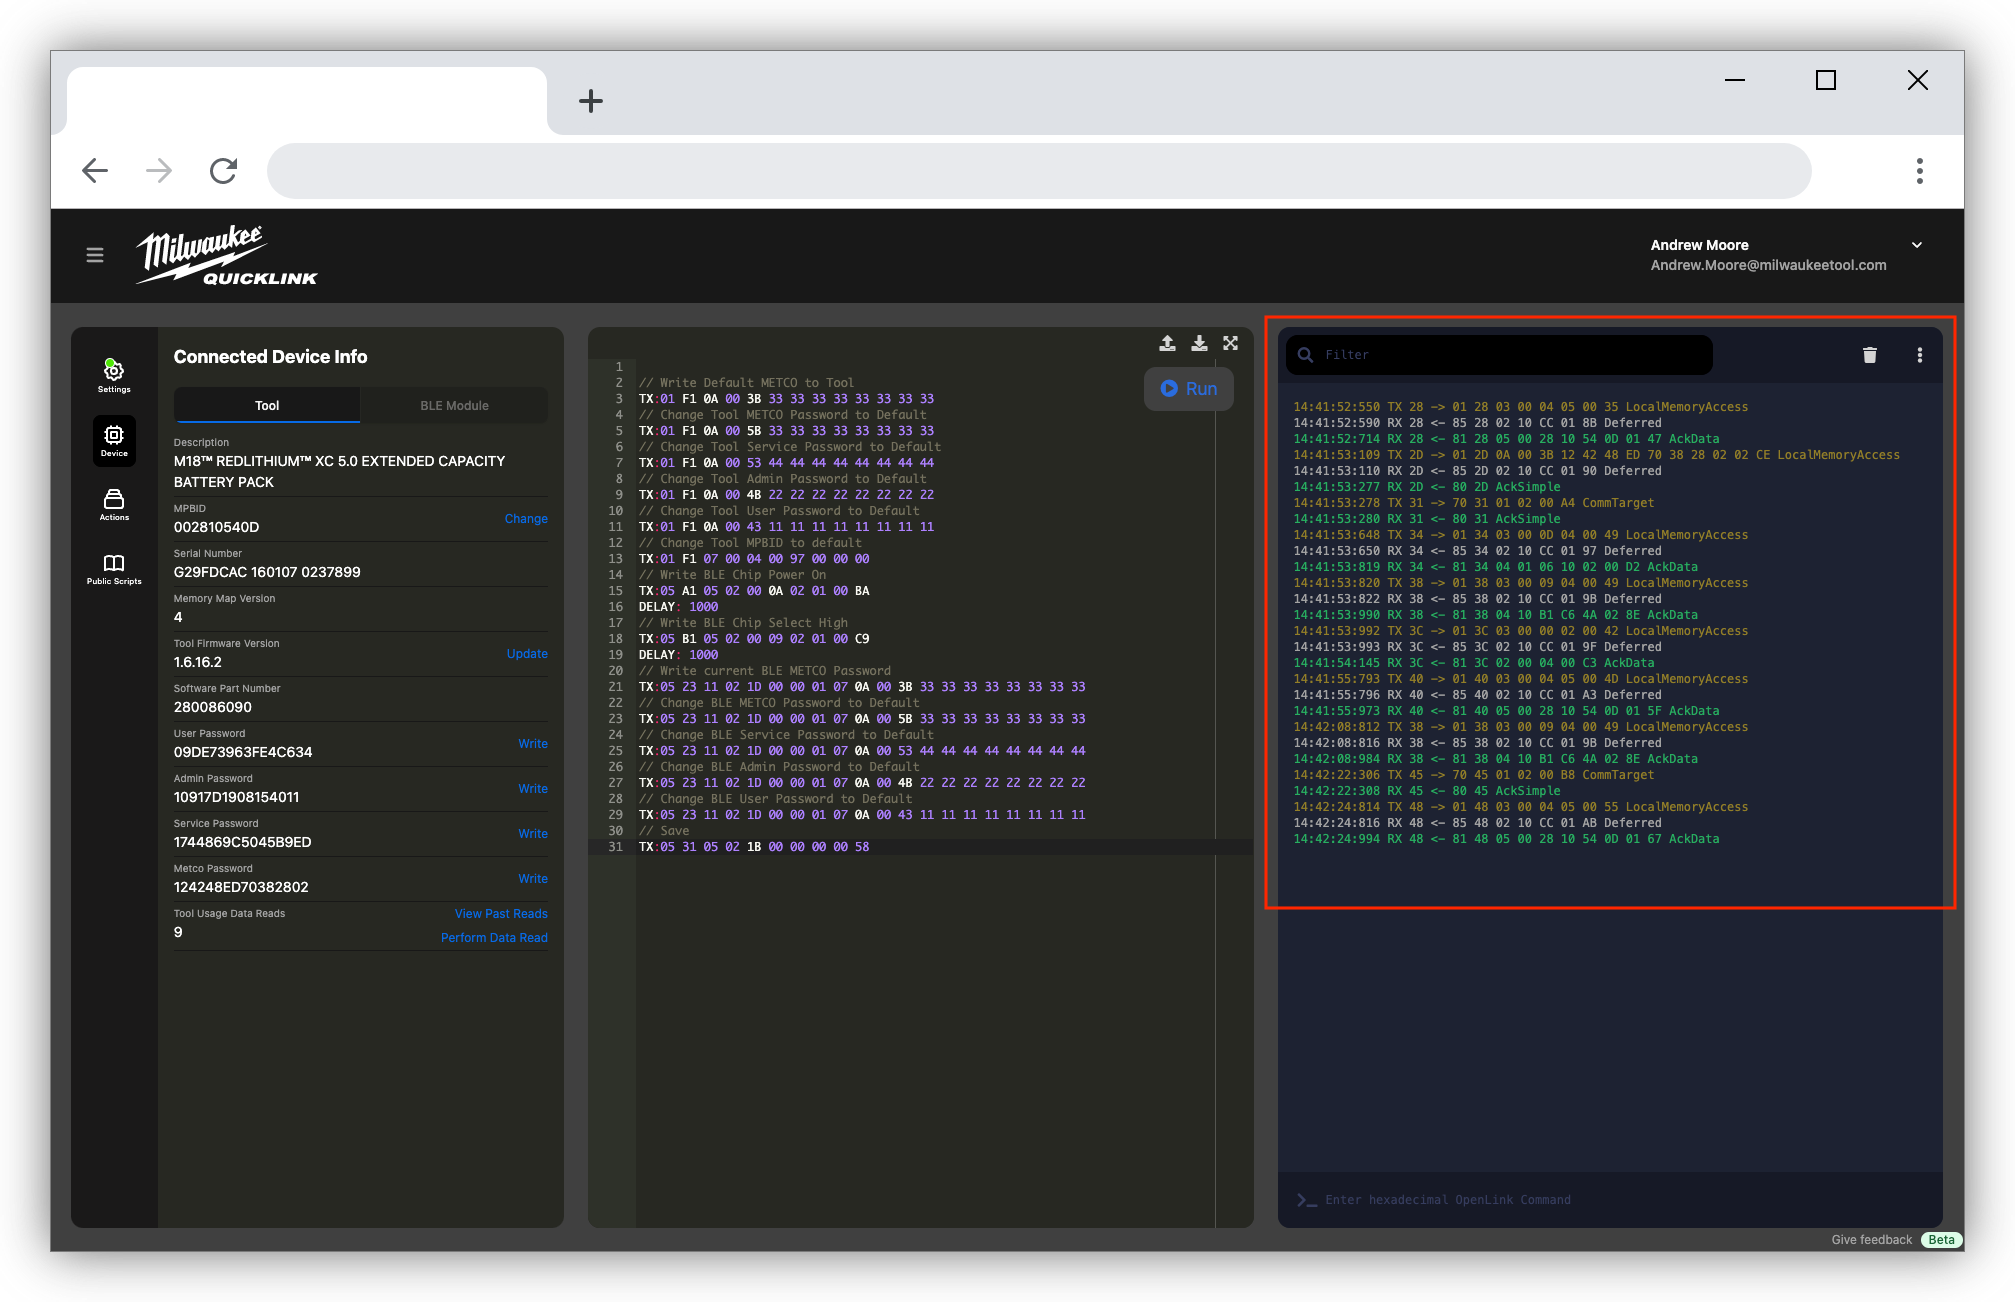This screenshot has height=1302, width=2015.
Task: Open Public Scripts in the sidebar
Action: click(x=114, y=569)
